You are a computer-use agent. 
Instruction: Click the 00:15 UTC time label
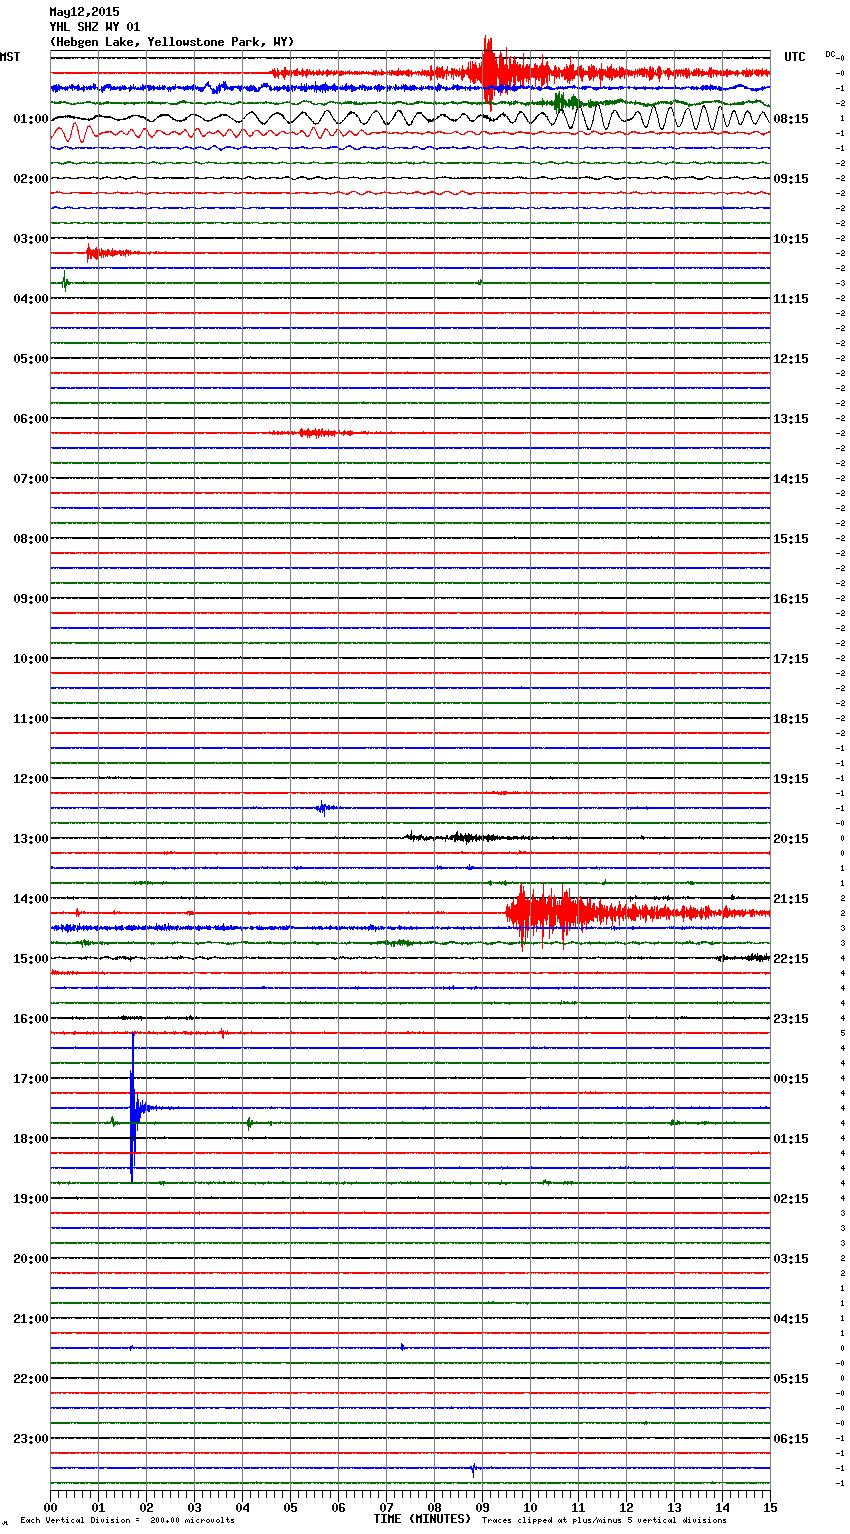tap(791, 1079)
